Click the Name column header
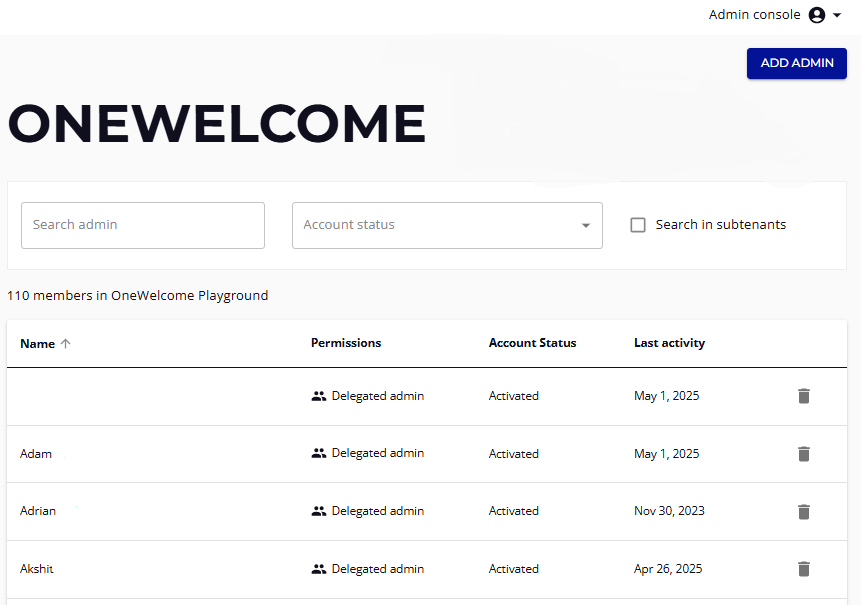The height and width of the screenshot is (605, 861). (x=37, y=344)
